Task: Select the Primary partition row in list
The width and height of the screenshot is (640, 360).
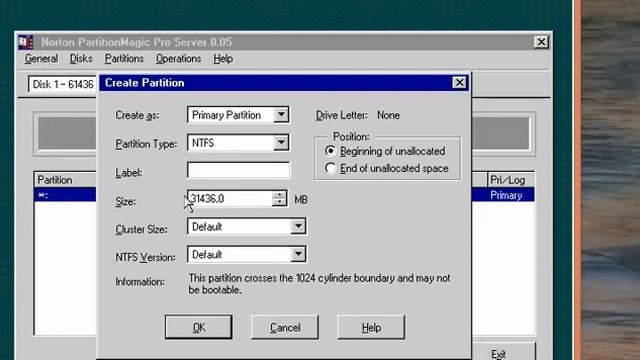Action: [503, 195]
